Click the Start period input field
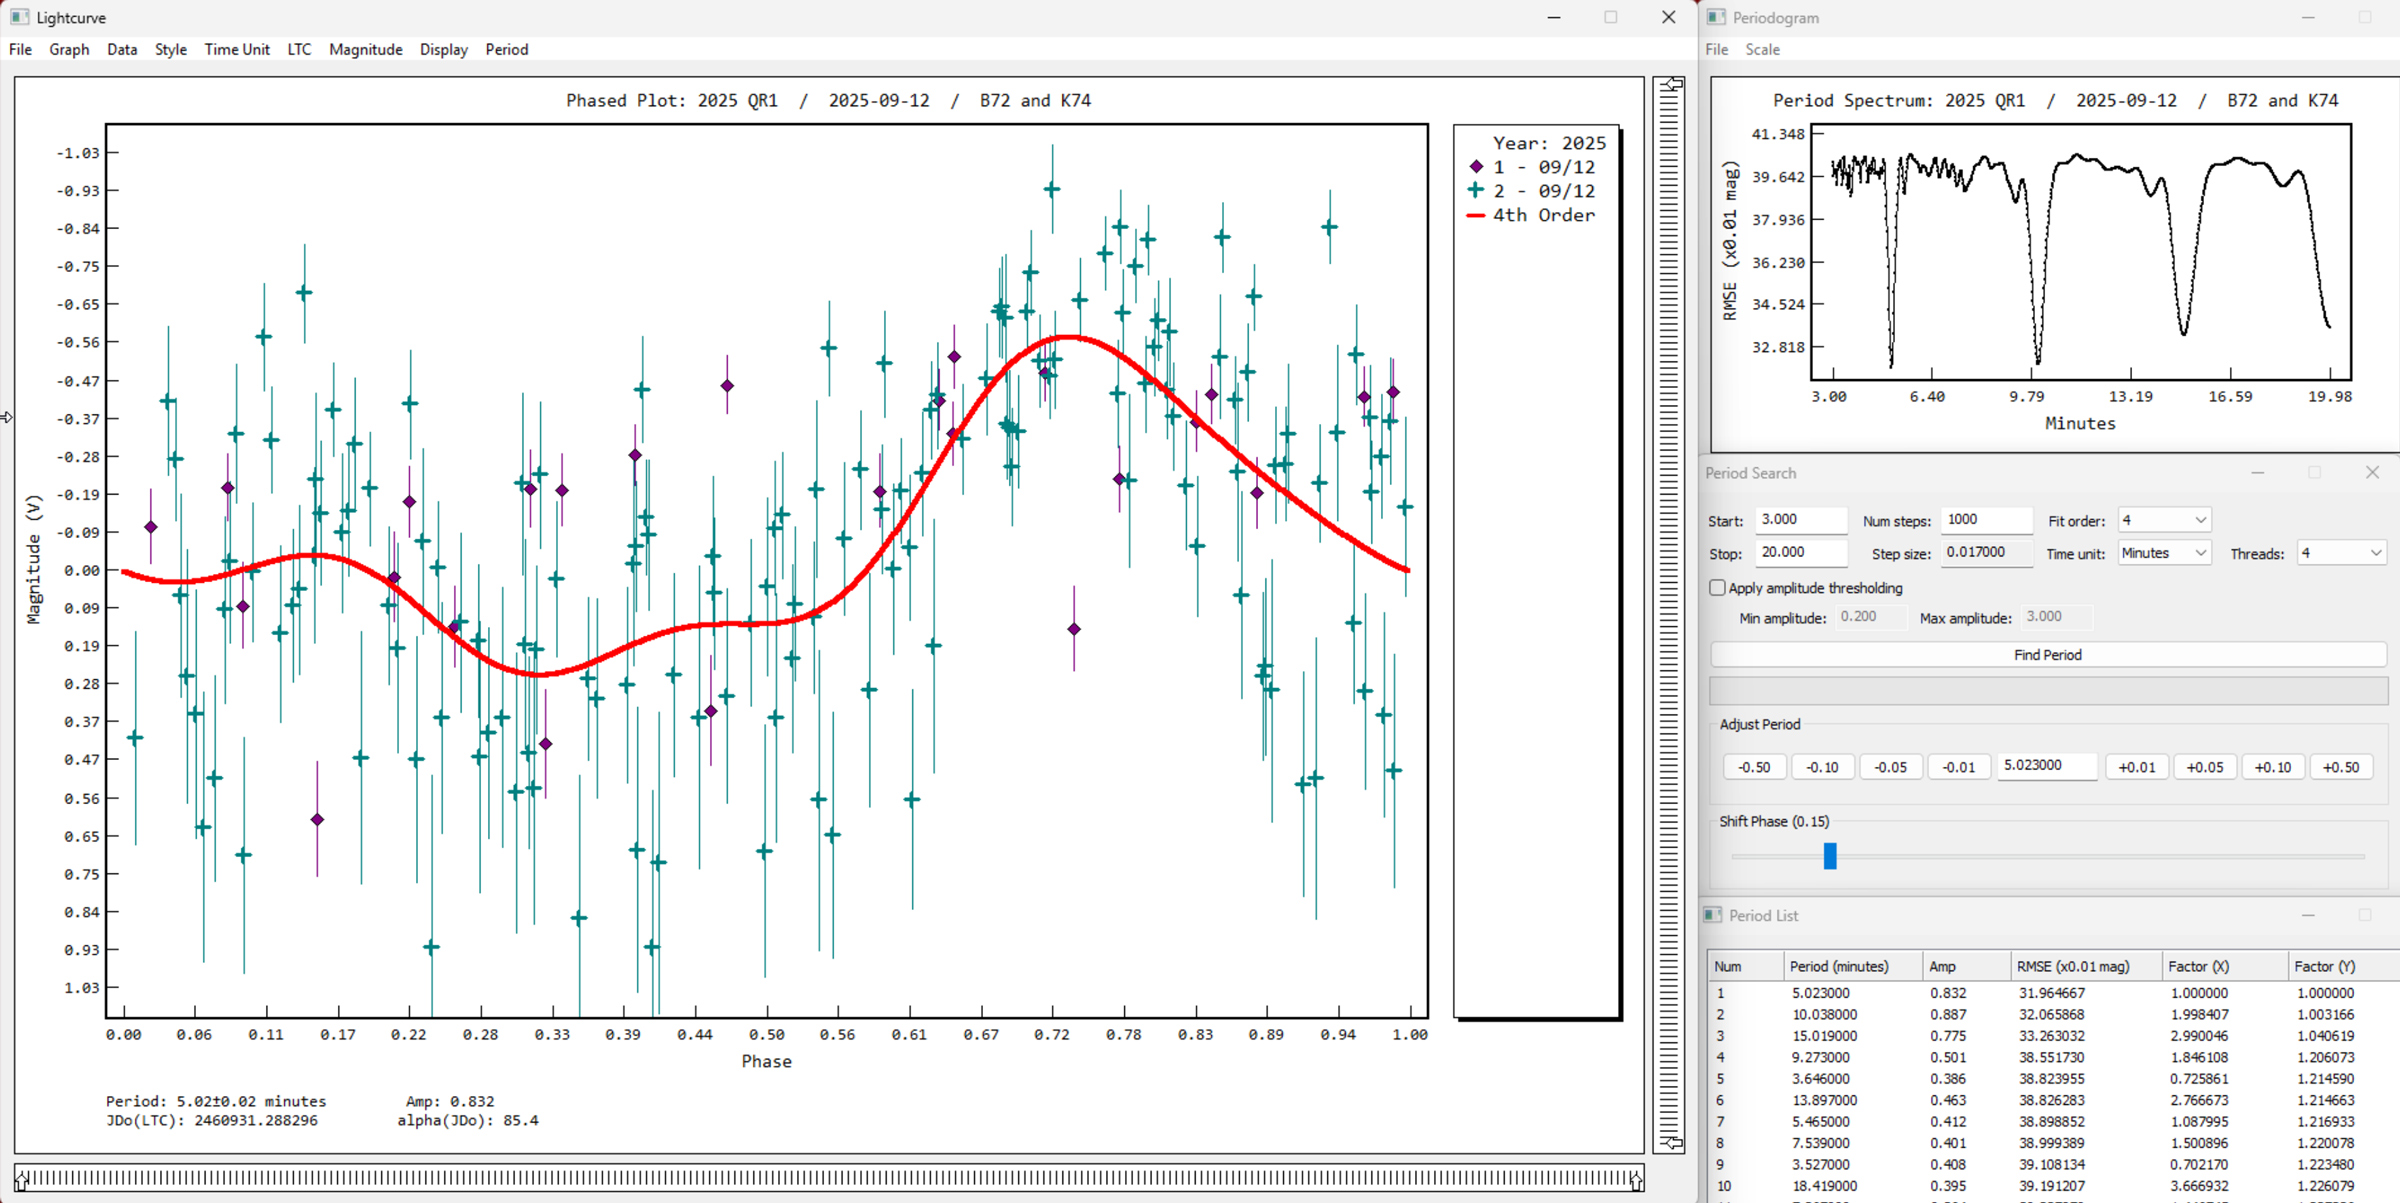Image resolution: width=2400 pixels, height=1203 pixels. pos(1801,520)
